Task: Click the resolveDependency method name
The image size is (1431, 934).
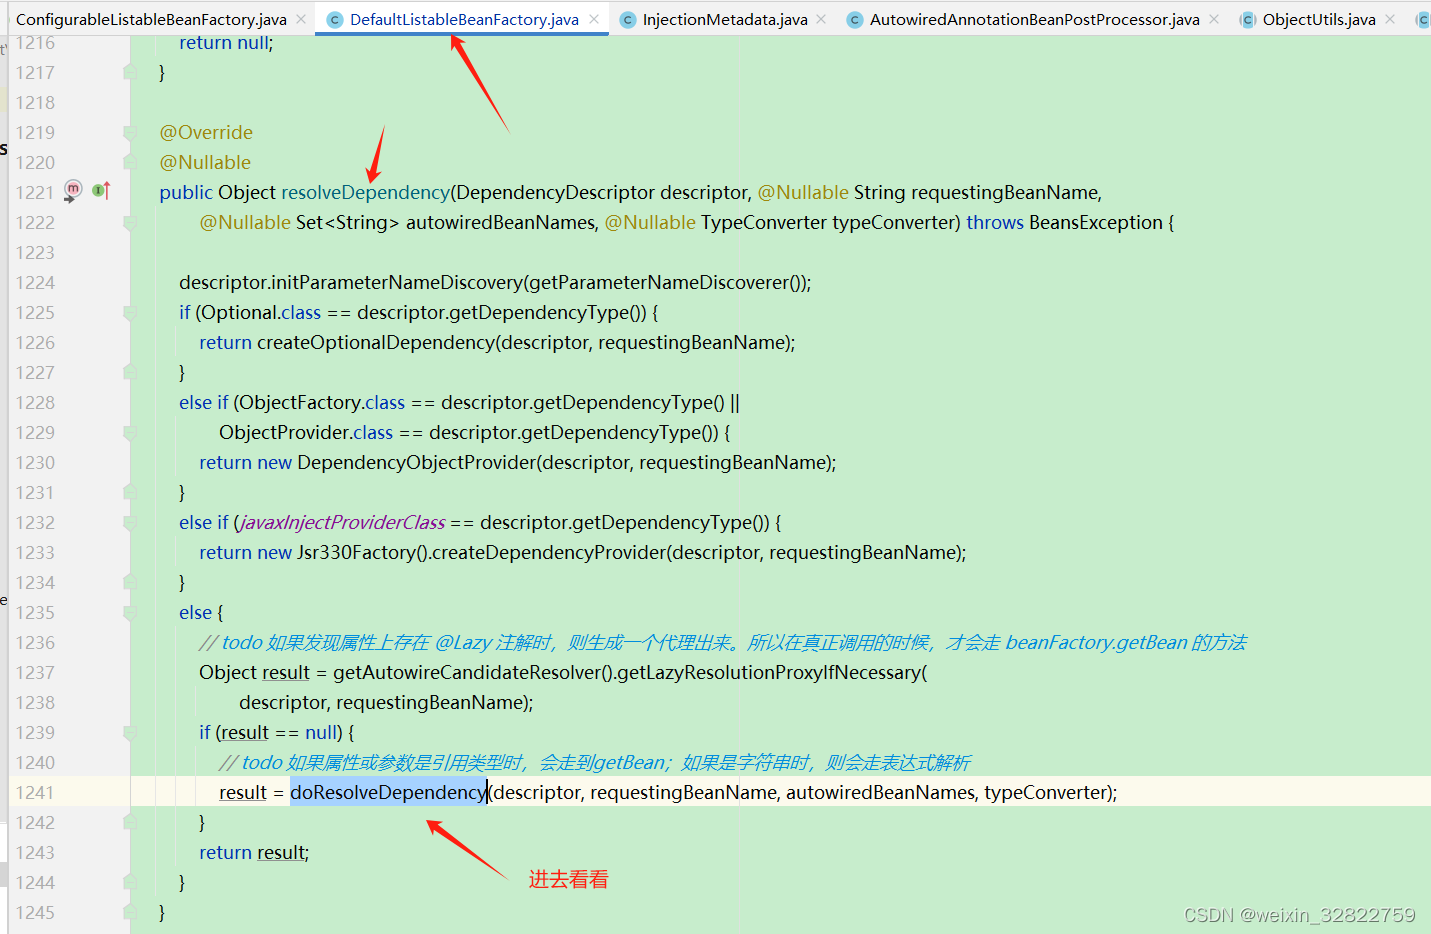Action: (365, 192)
